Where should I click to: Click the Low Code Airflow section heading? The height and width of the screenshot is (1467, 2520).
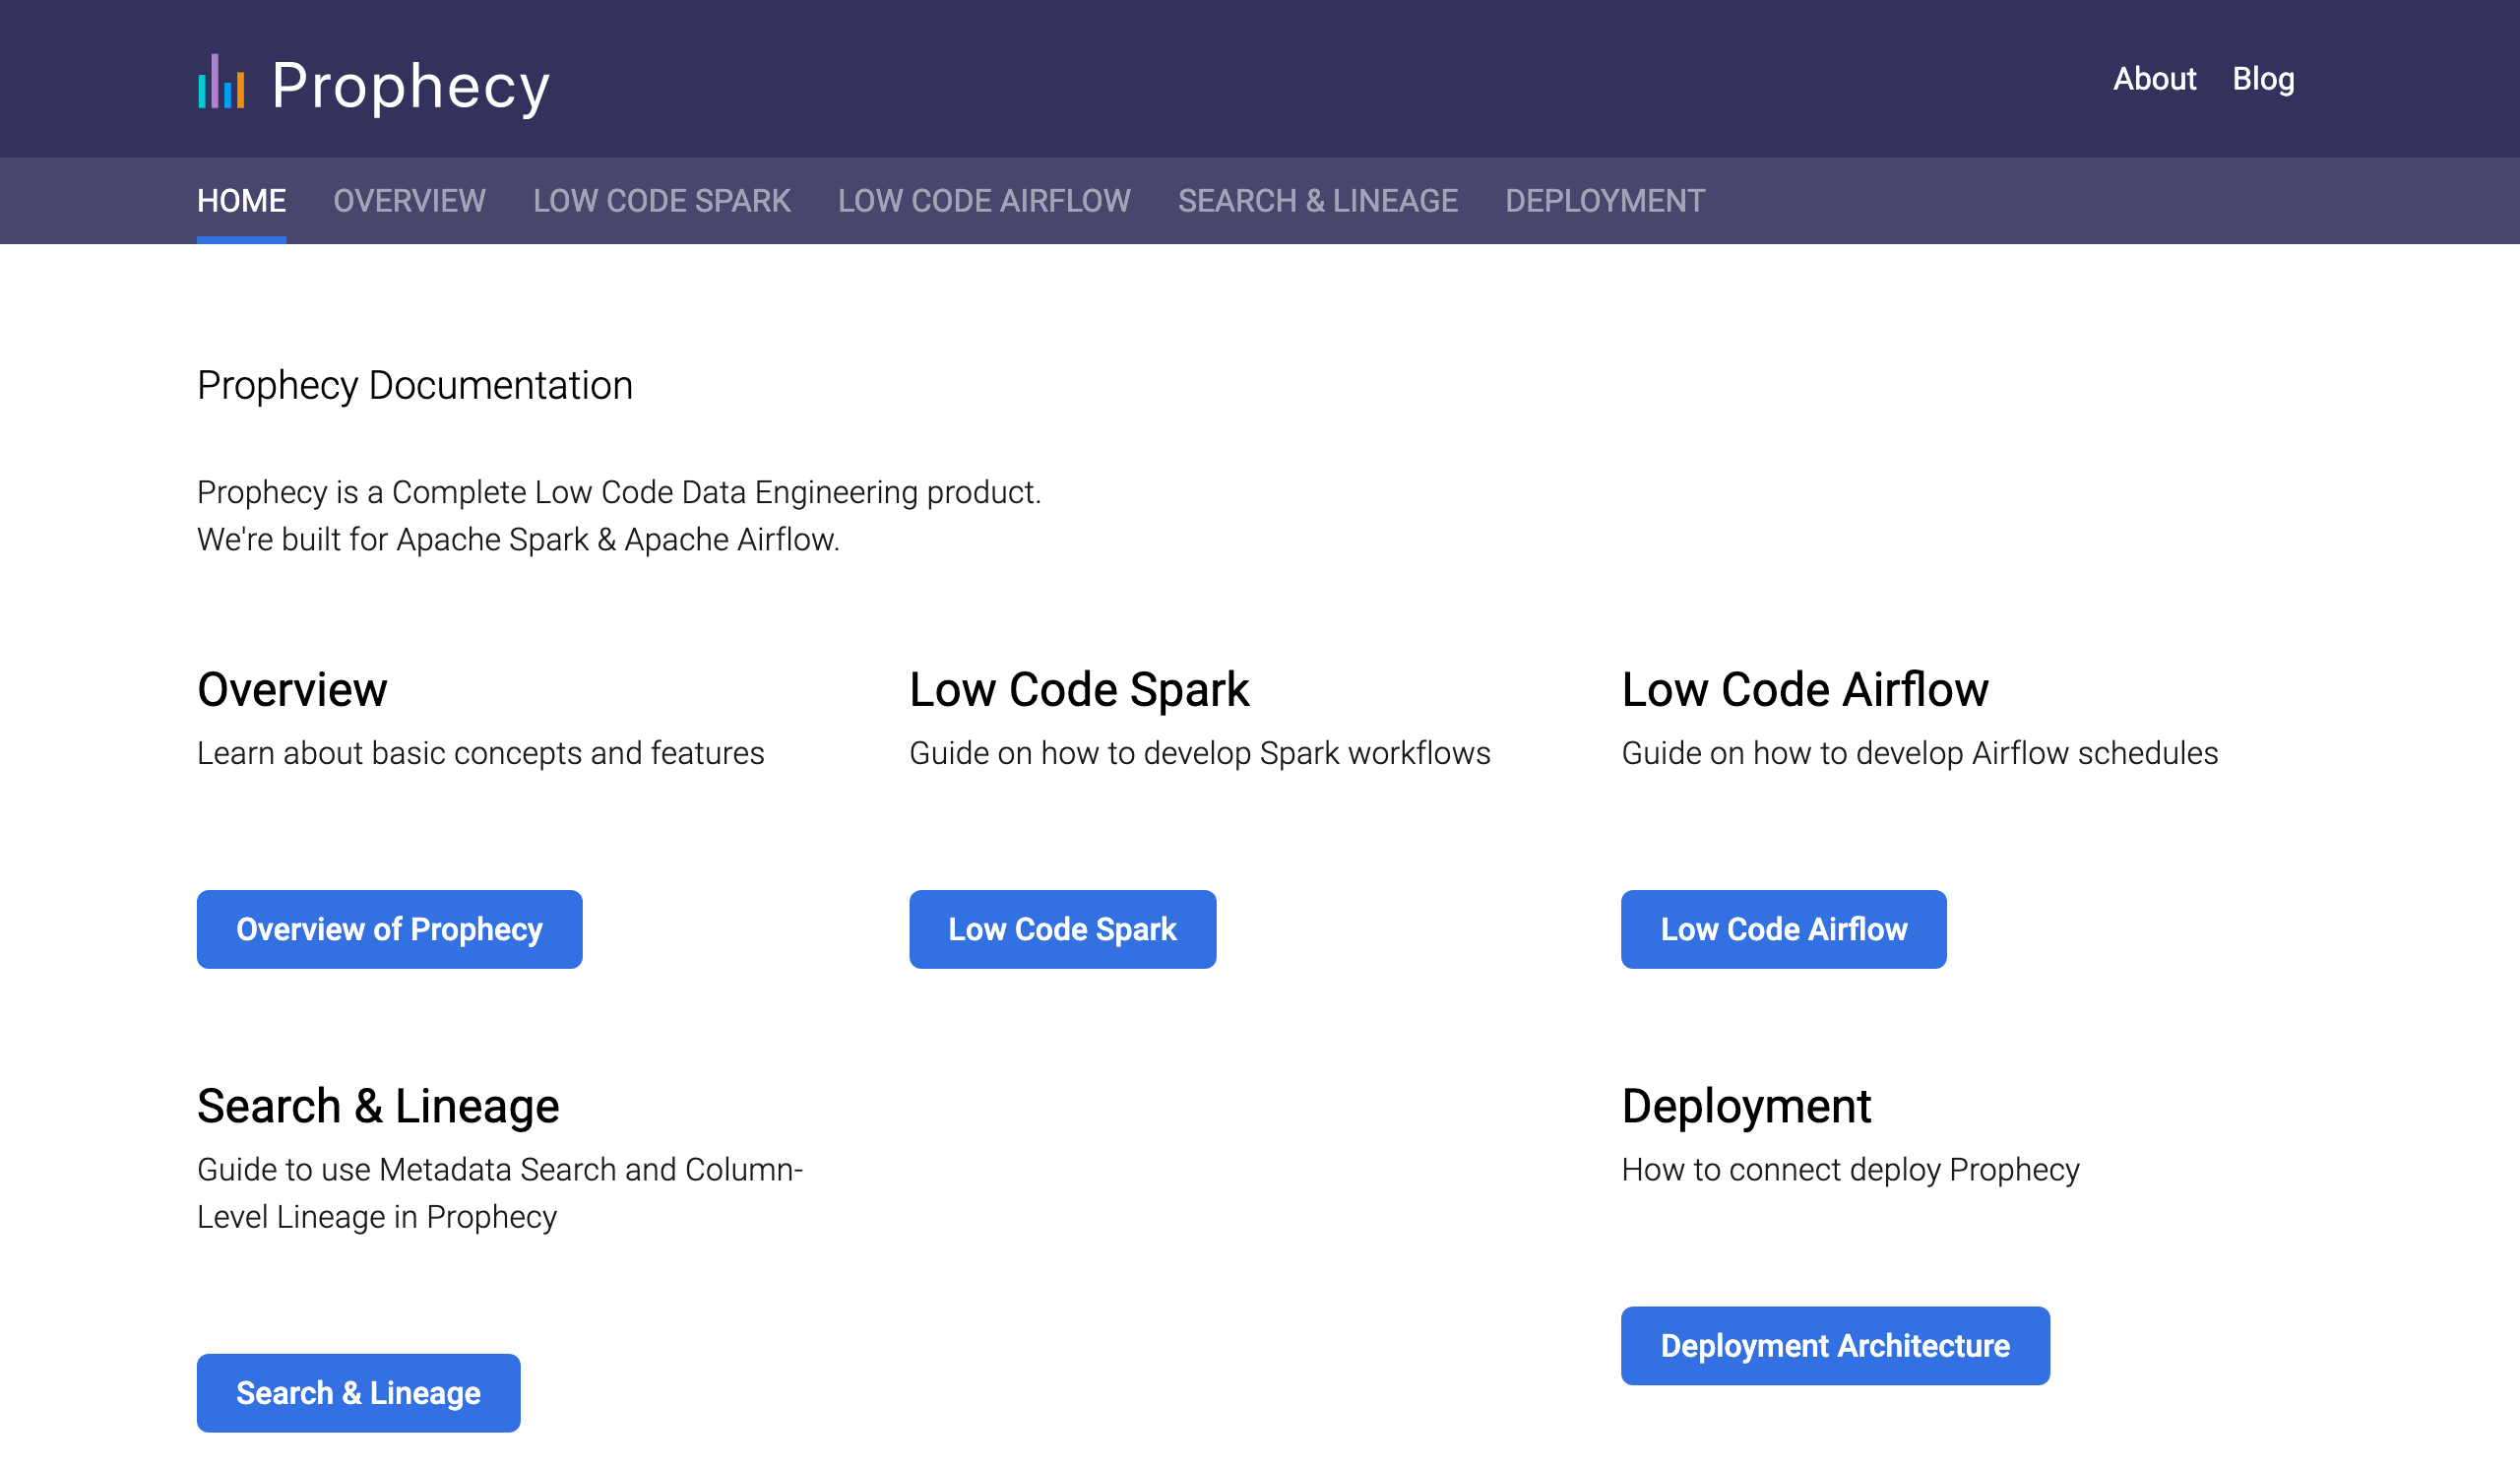click(1804, 690)
